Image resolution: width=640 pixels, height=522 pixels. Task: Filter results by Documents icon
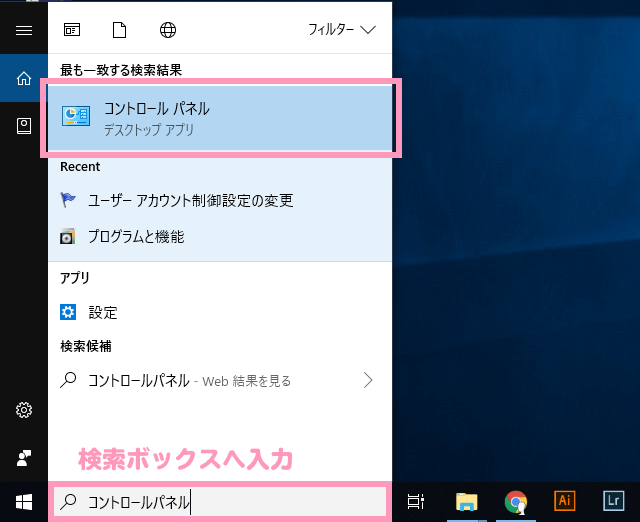click(119, 30)
